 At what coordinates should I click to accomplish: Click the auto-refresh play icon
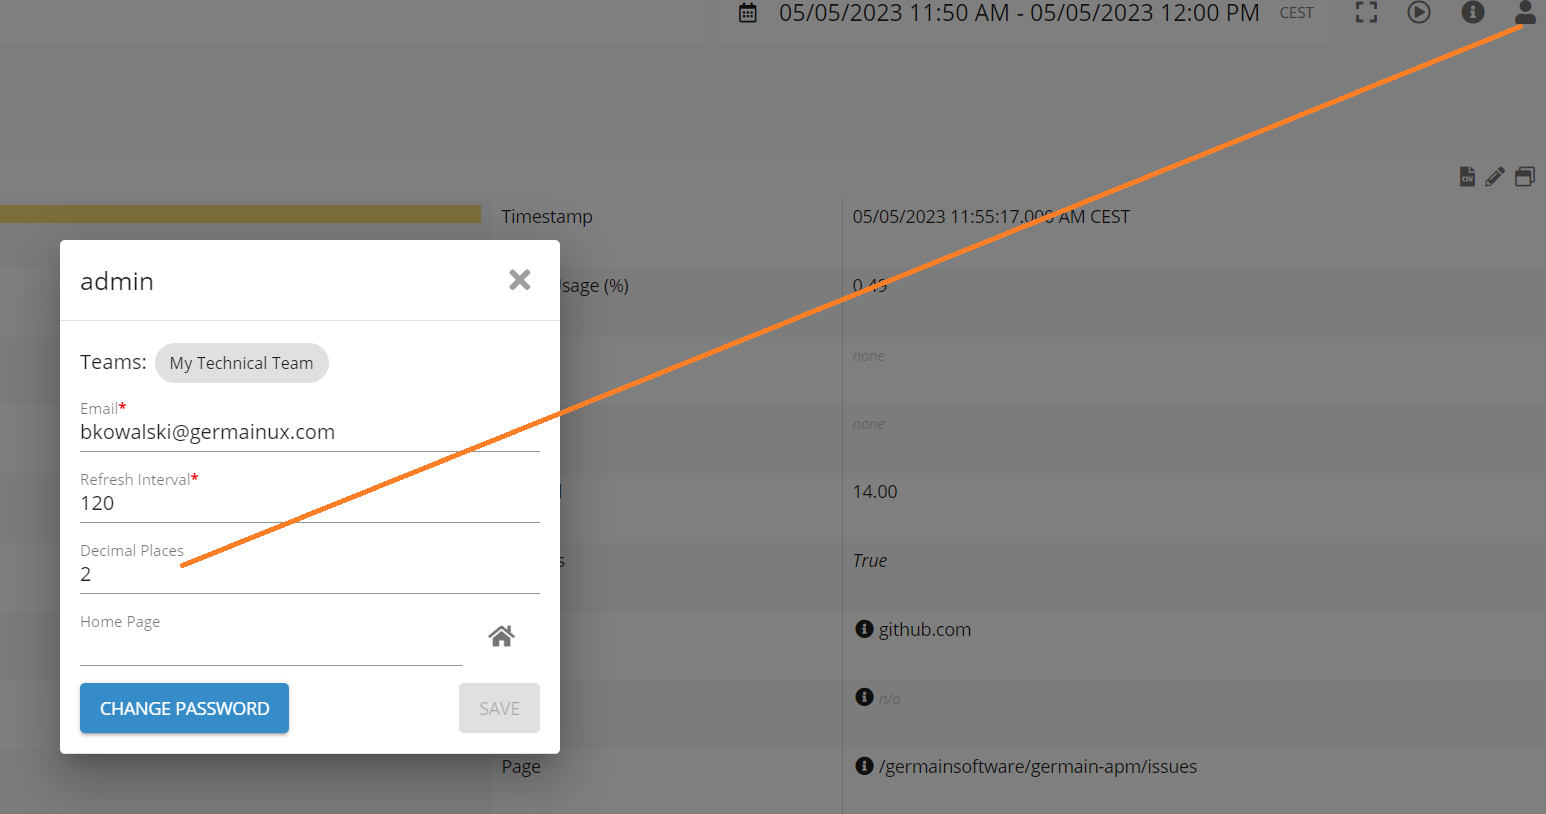1419,13
